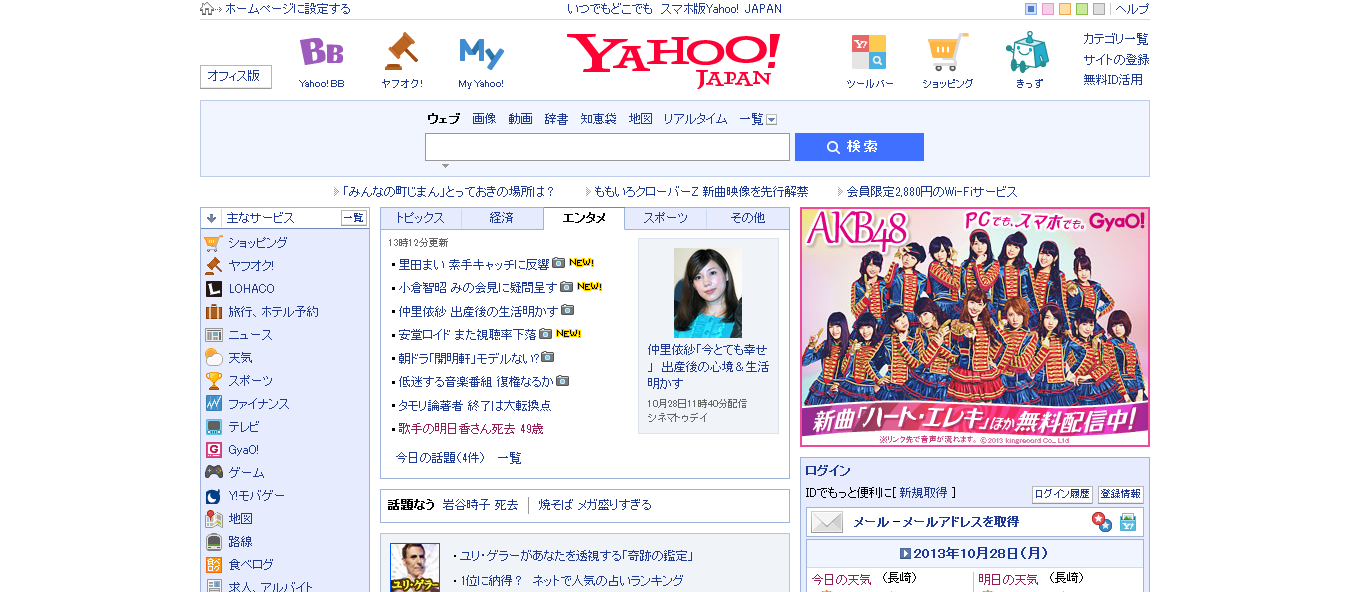The width and height of the screenshot is (1349, 592).
Task: Open headline 歌手の明日香さん死去 49歳
Action: [471, 429]
